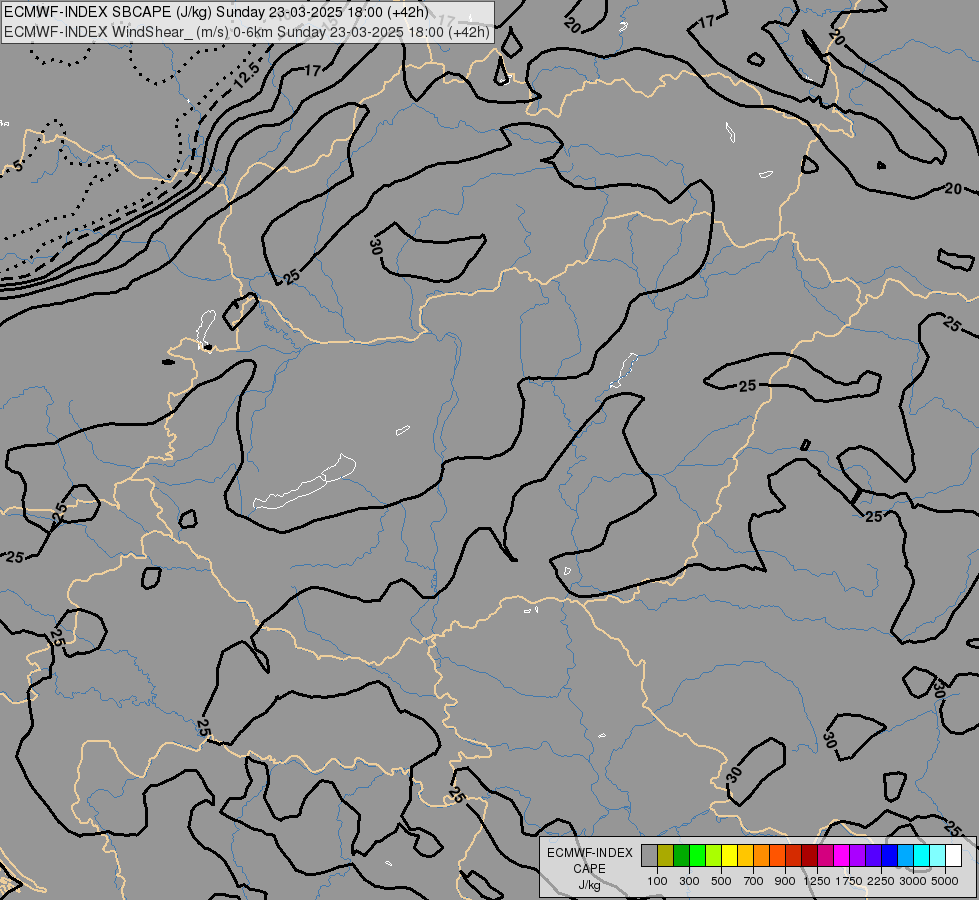This screenshot has width=979, height=900.
Task: Click the legend tick label 500
Action: (x=721, y=881)
